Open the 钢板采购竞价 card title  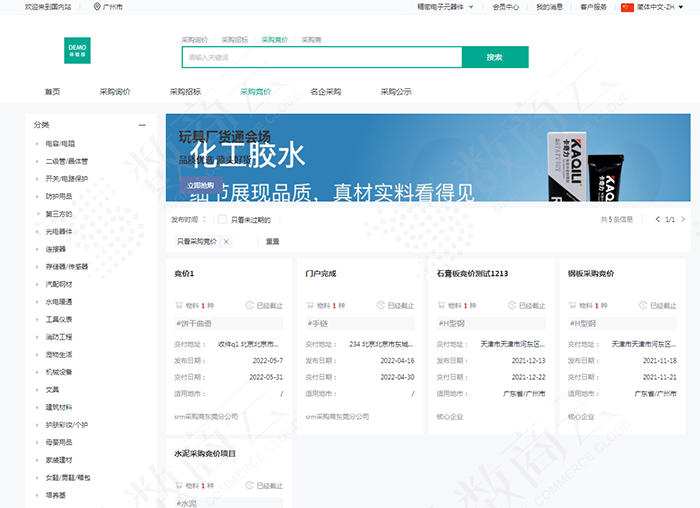(x=591, y=273)
